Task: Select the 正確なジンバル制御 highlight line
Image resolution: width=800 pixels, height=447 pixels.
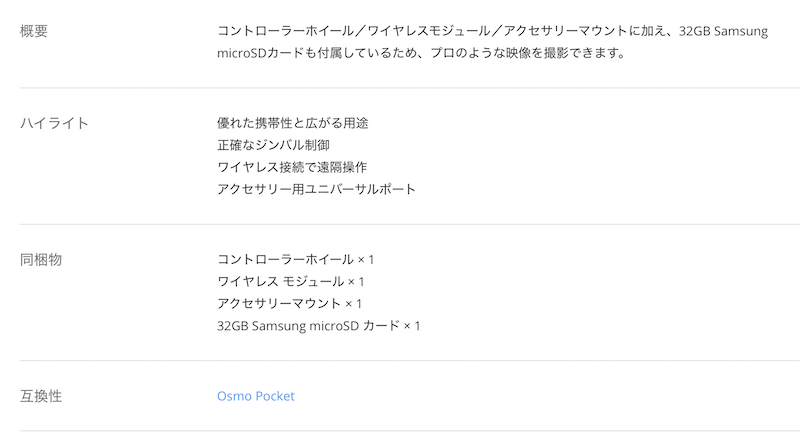Action: pos(273,145)
